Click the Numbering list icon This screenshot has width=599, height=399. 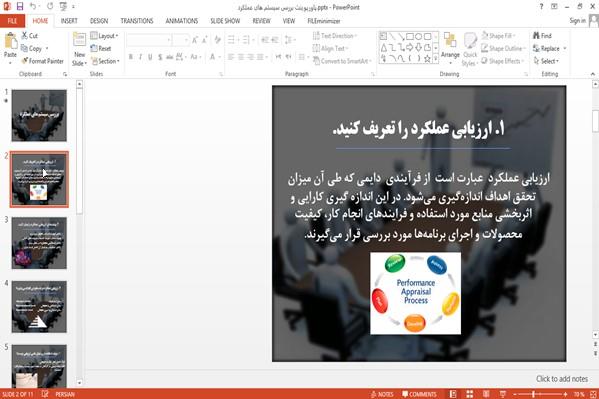(247, 39)
